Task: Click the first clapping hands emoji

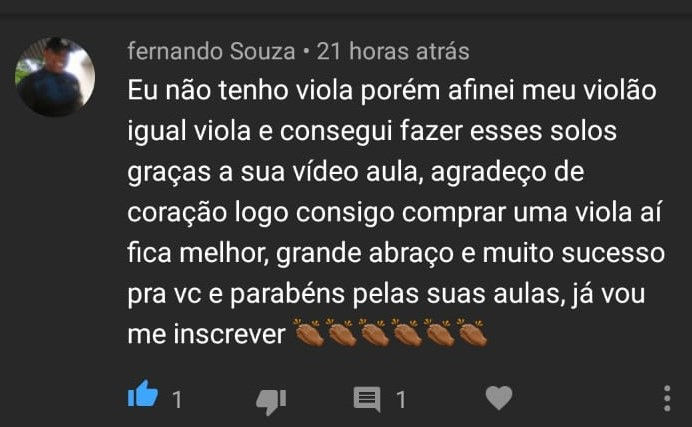Action: click(x=309, y=332)
